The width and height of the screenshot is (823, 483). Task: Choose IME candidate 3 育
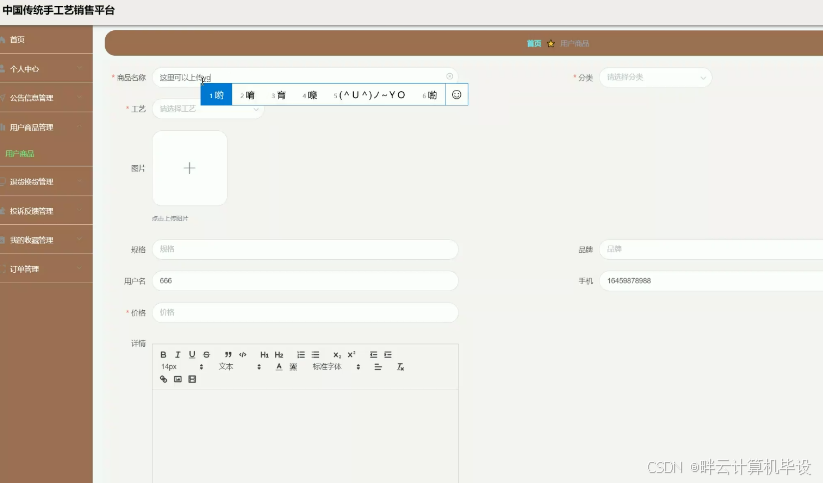[278, 95]
